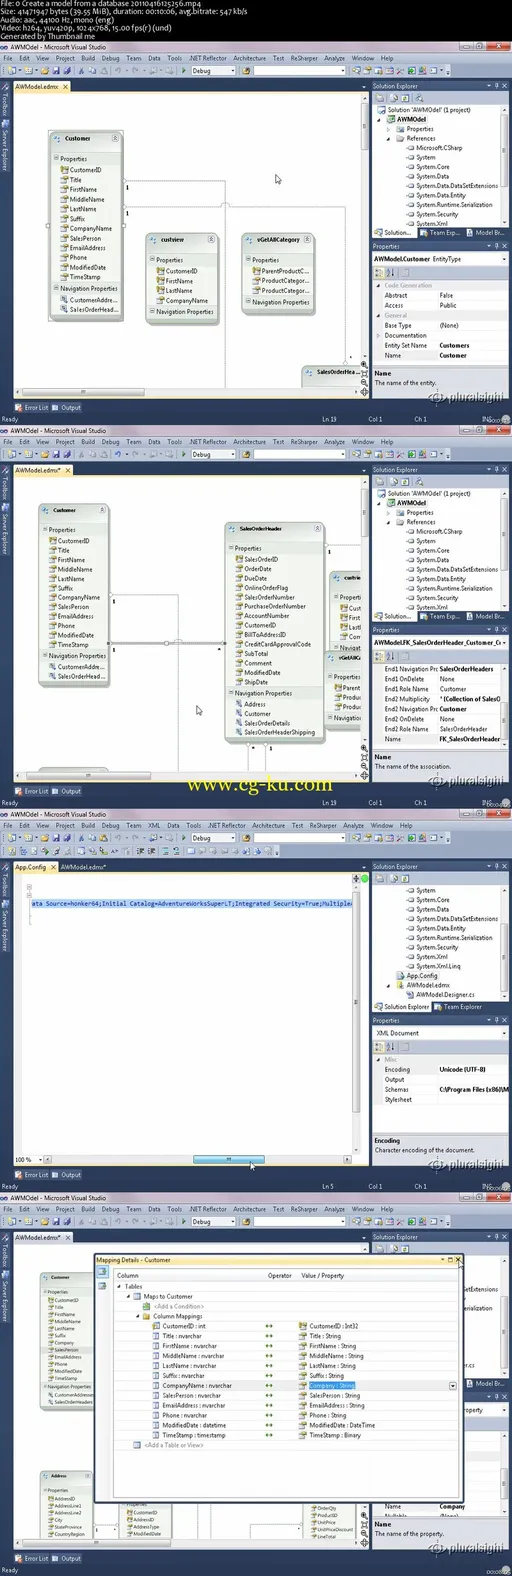
Task: Slide App.Config editor horizontal scrollbar thumb
Action: pyautogui.click(x=229, y=1159)
